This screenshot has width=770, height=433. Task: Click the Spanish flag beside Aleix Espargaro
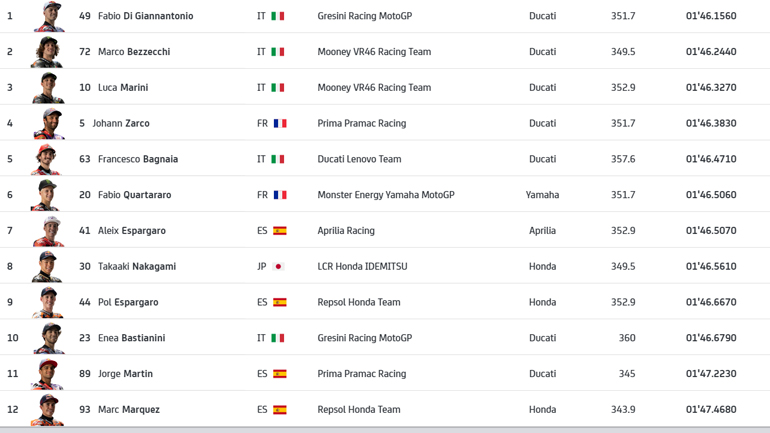pyautogui.click(x=280, y=231)
